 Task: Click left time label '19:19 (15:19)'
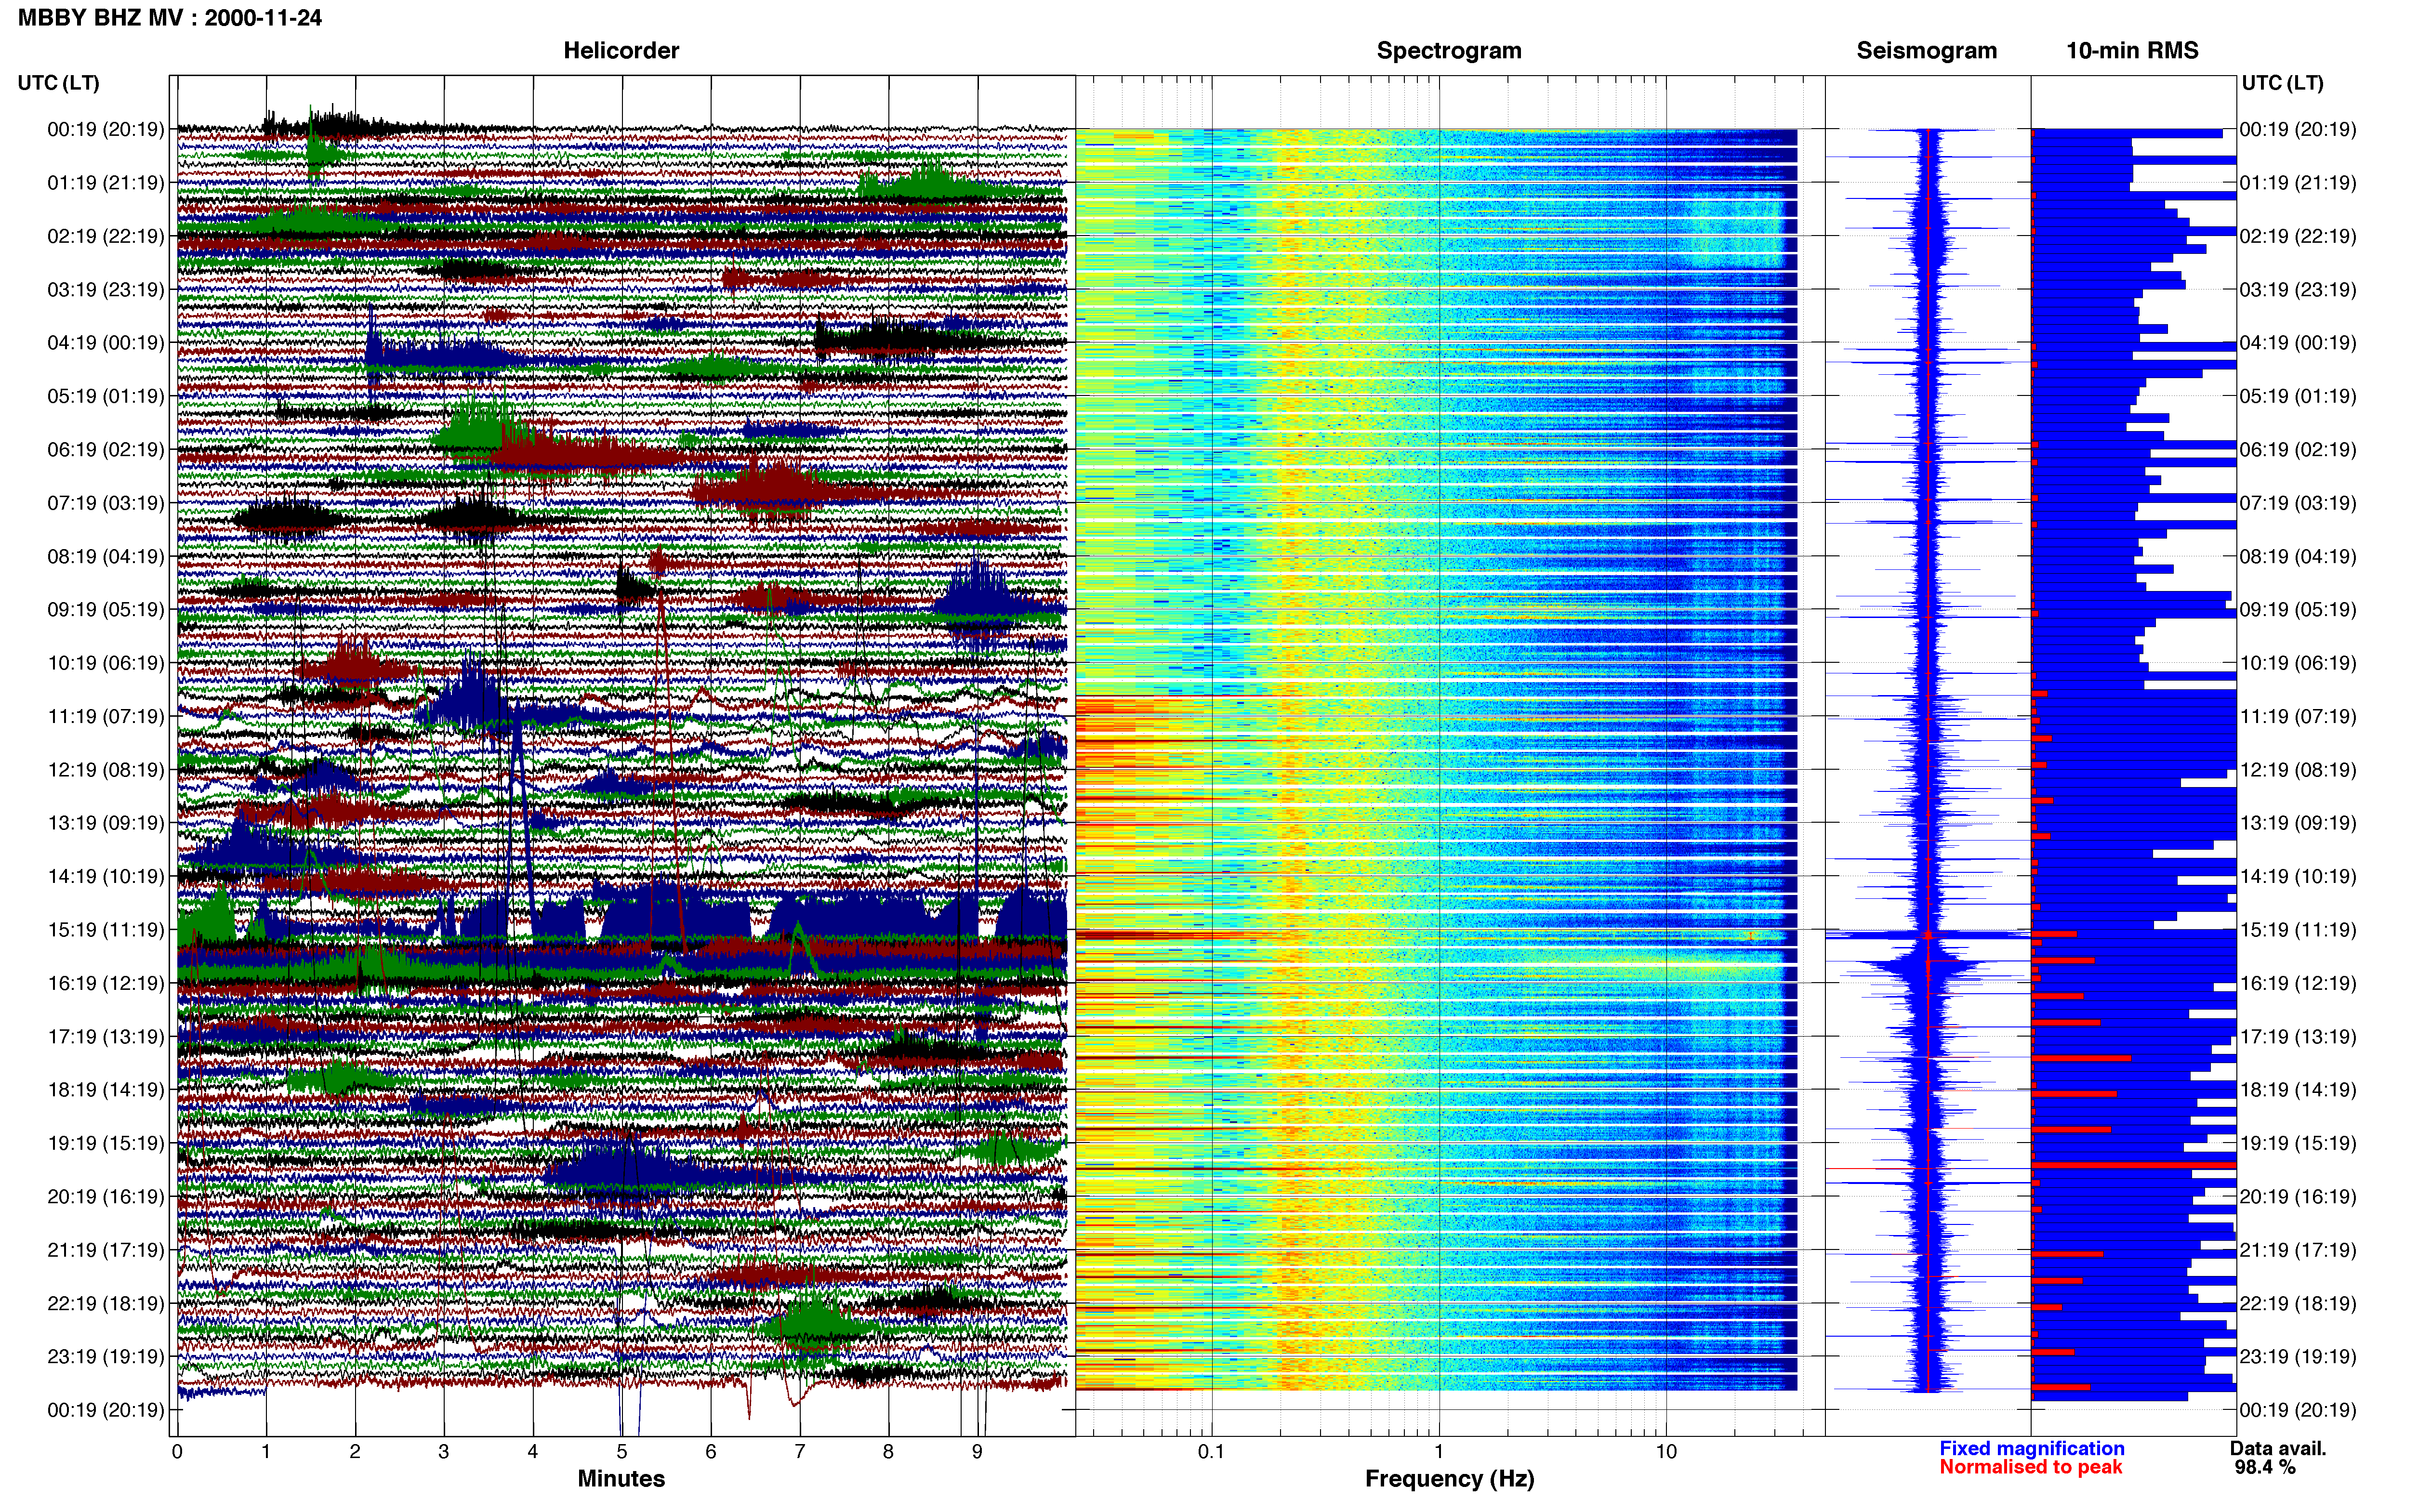pos(106,1143)
